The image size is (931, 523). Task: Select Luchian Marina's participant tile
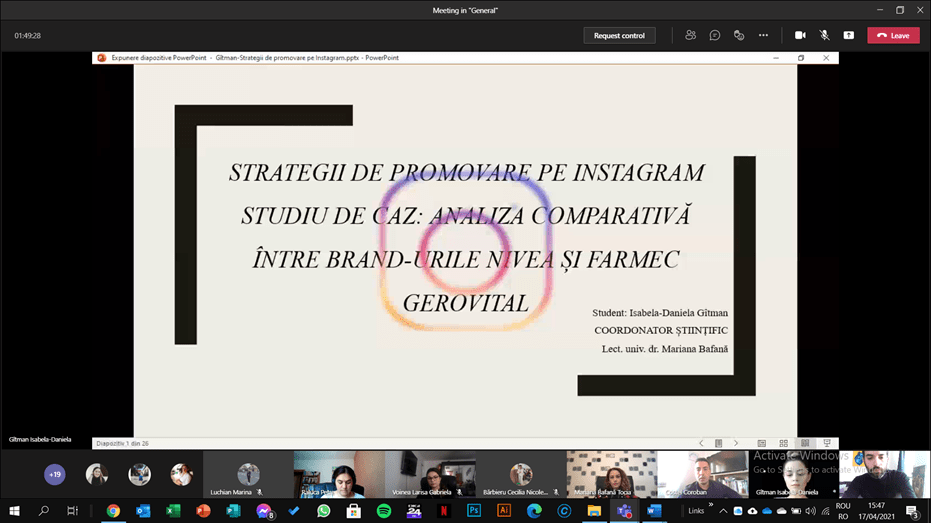coord(248,475)
